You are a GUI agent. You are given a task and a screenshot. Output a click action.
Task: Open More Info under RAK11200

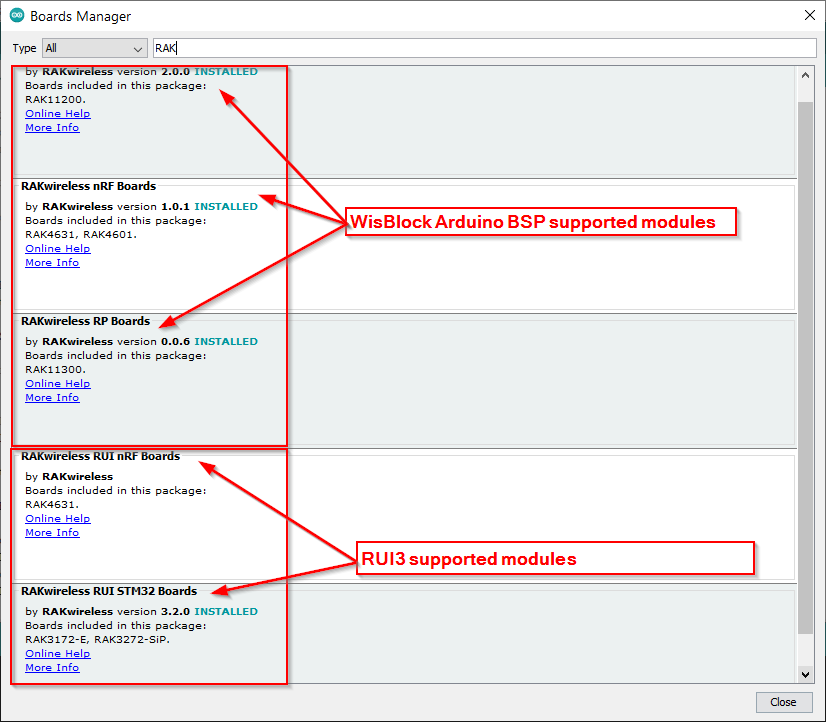click(52, 127)
